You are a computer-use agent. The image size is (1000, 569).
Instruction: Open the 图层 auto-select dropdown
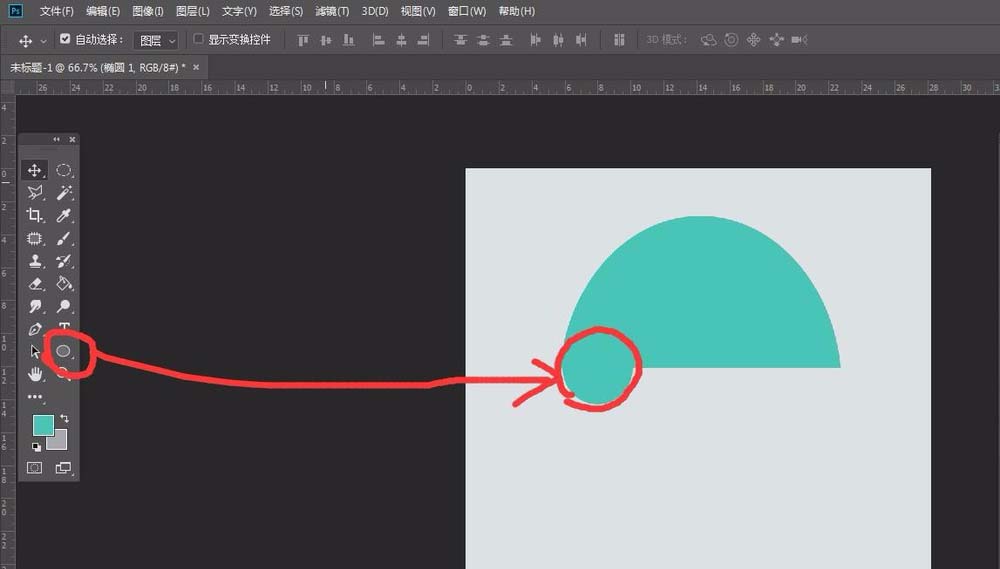tap(157, 40)
